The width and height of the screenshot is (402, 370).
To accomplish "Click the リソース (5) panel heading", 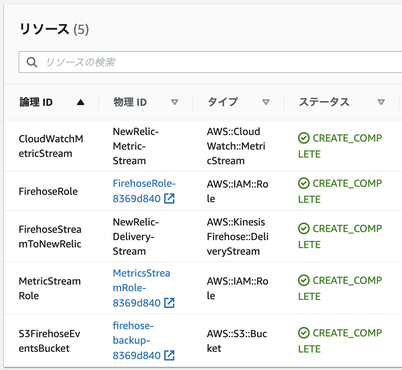I will point(54,29).
